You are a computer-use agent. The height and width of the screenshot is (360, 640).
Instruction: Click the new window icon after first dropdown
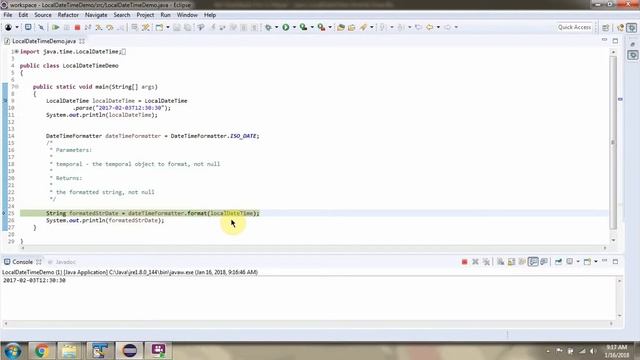pos(28,27)
